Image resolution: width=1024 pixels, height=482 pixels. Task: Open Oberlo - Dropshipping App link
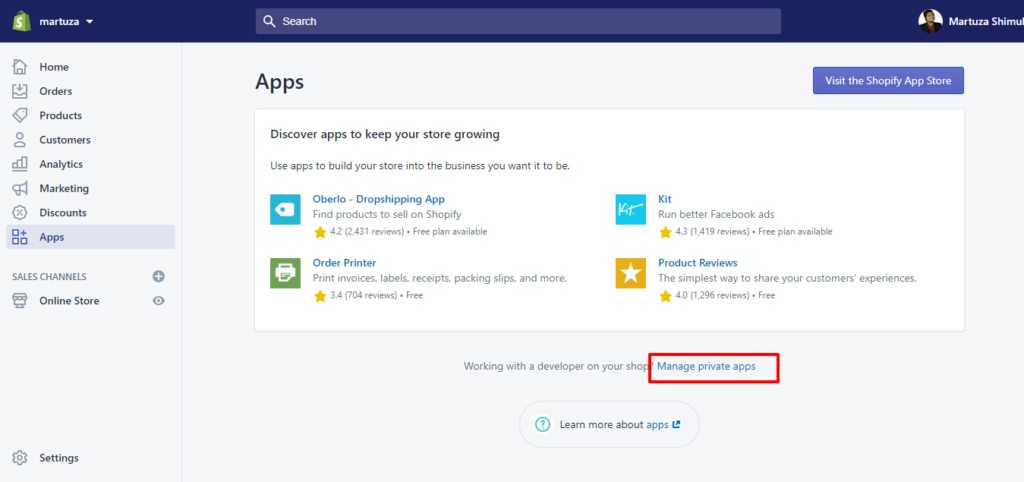pyautogui.click(x=378, y=199)
